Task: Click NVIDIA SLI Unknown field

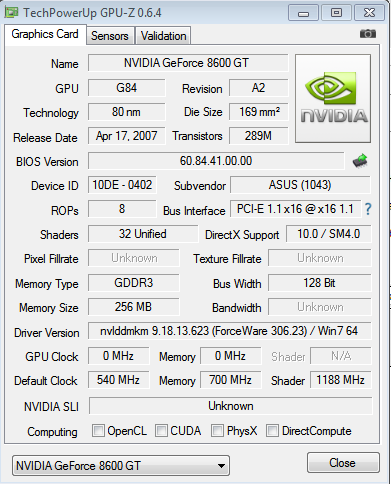Action: pyautogui.click(x=231, y=406)
